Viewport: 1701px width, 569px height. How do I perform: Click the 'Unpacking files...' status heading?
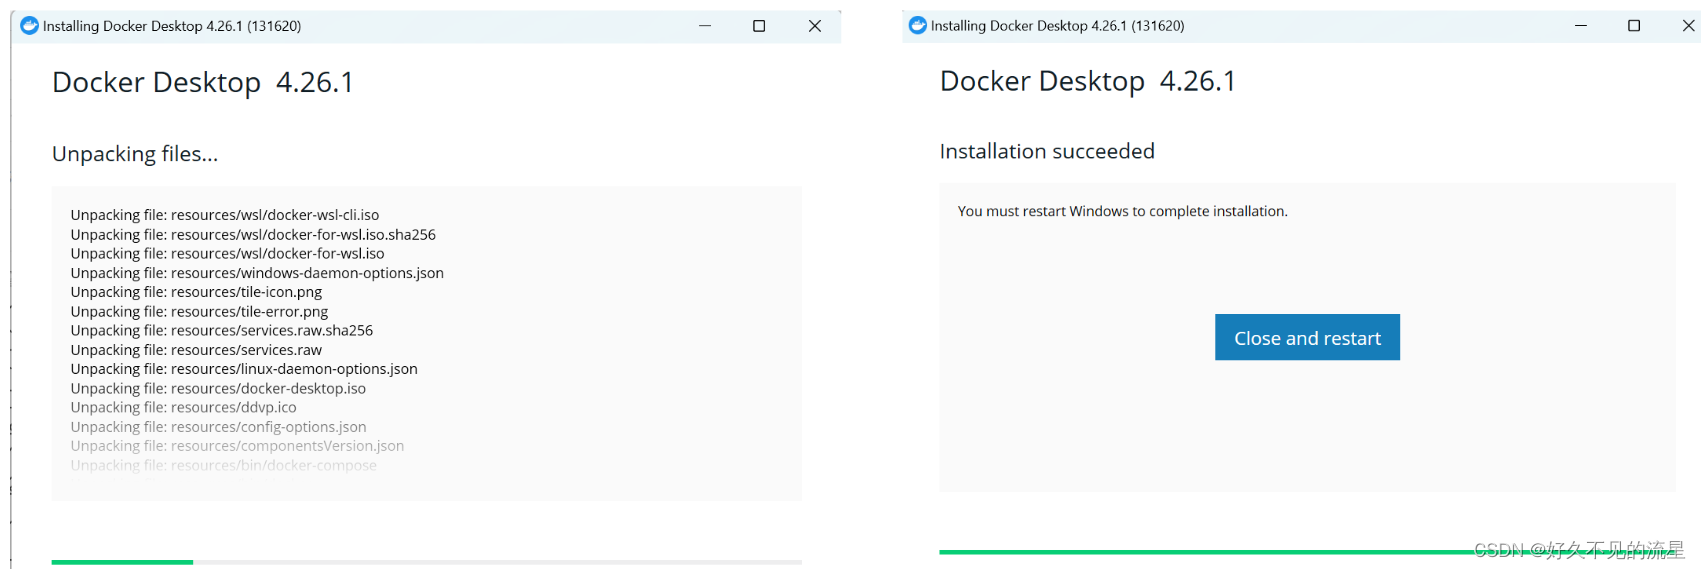(135, 154)
